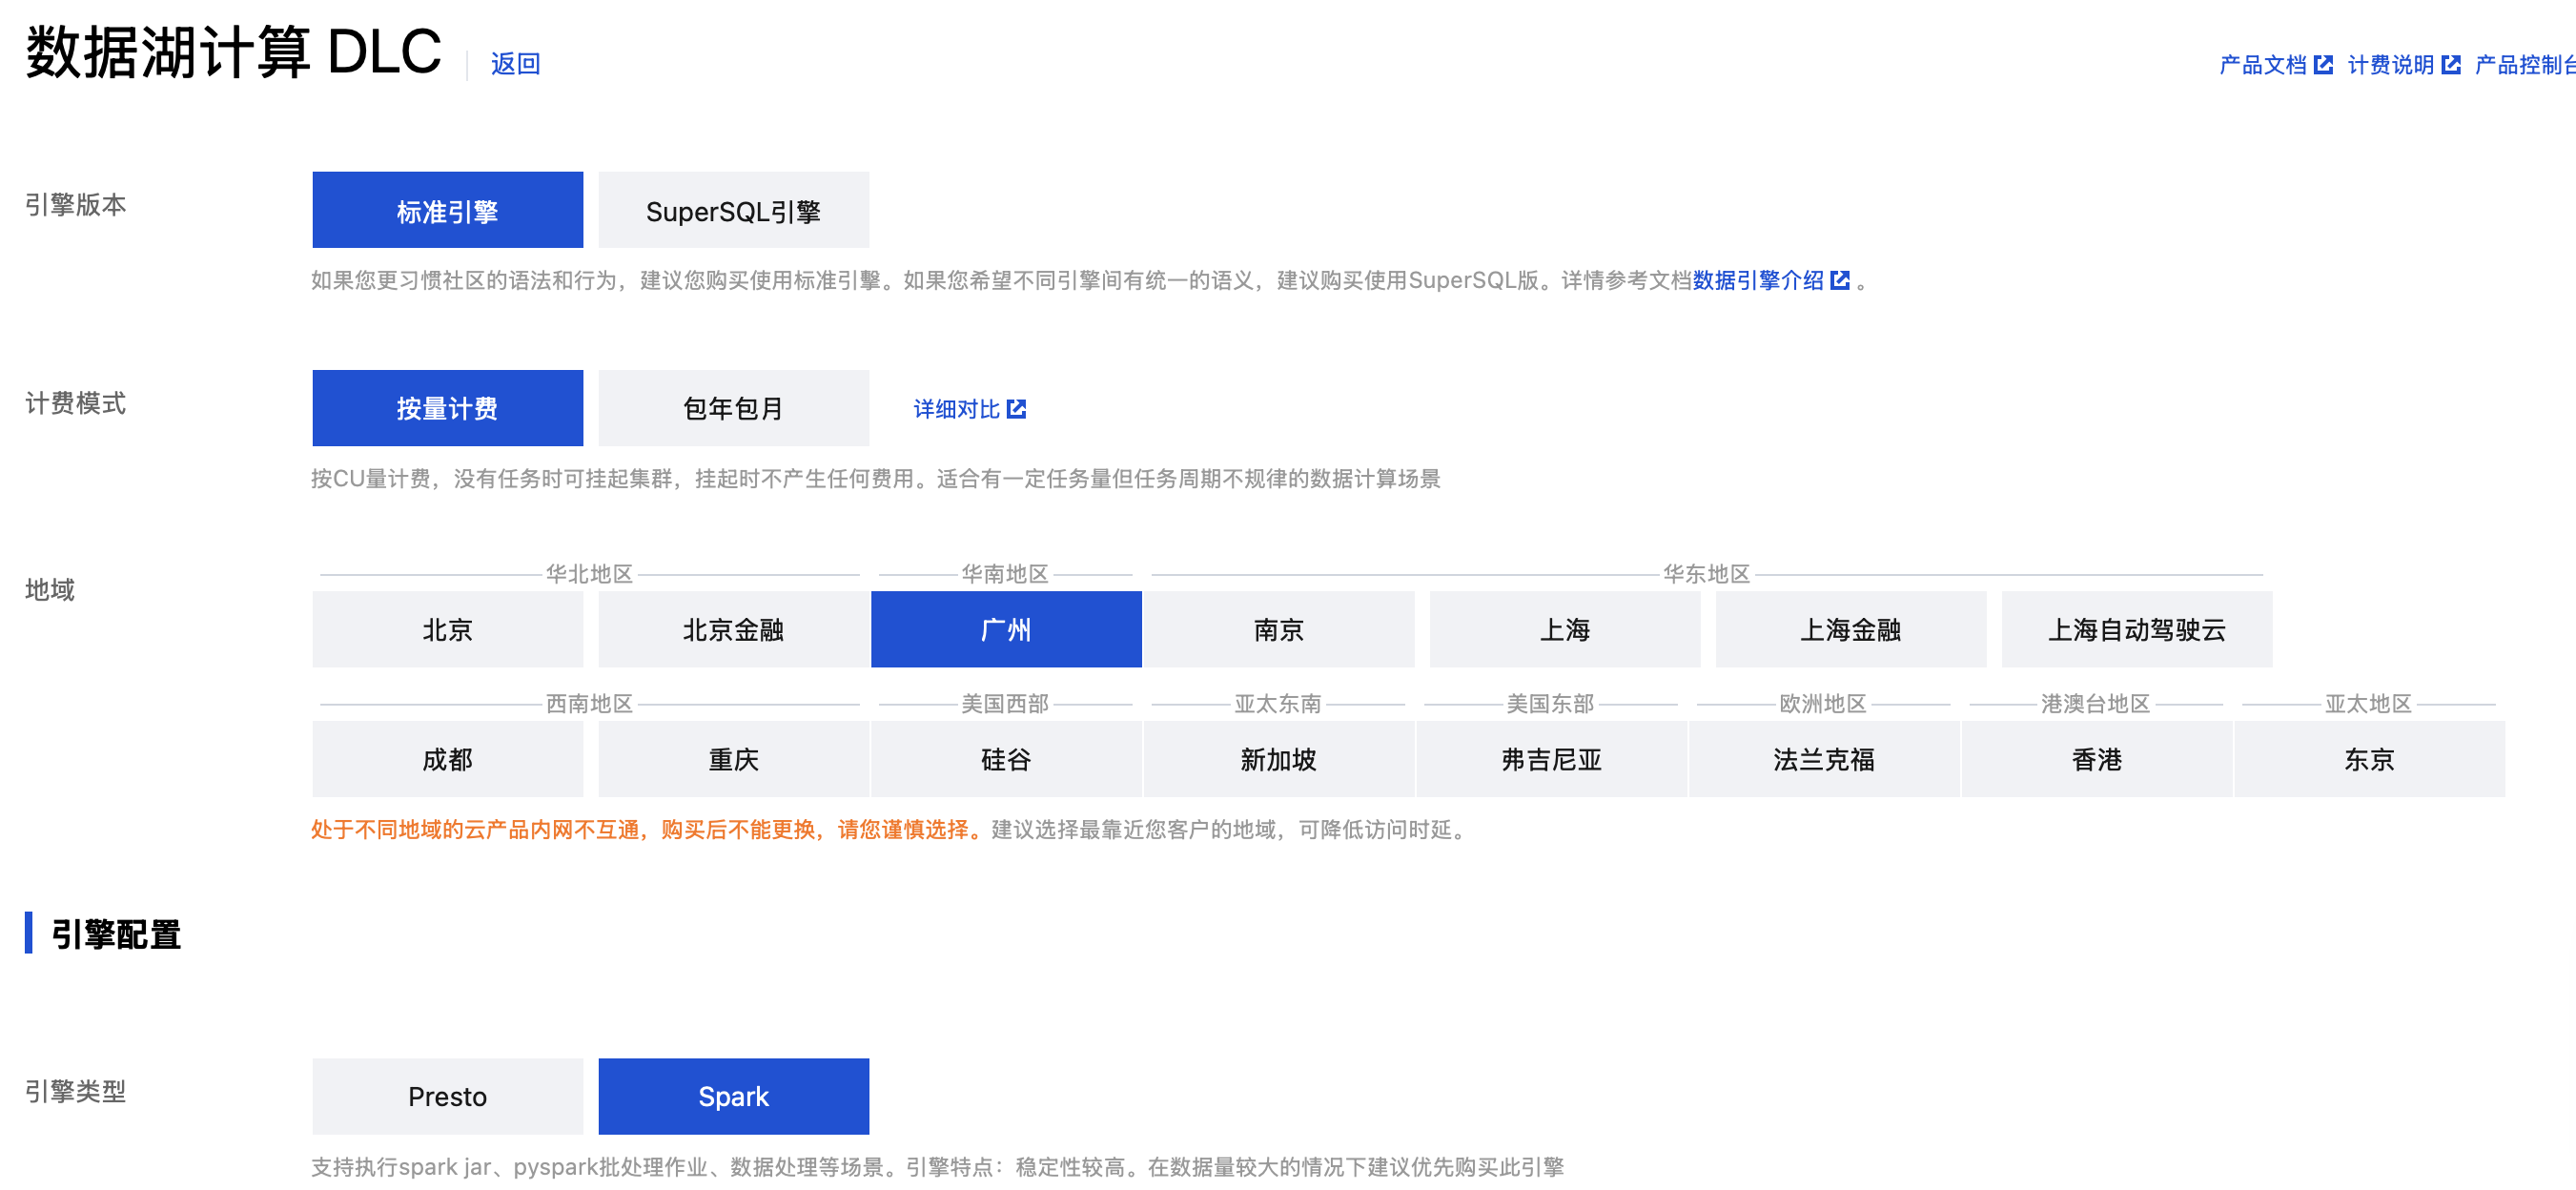2576x1190 pixels.
Task: Click the 华南地区 group label
Action: tap(1005, 574)
